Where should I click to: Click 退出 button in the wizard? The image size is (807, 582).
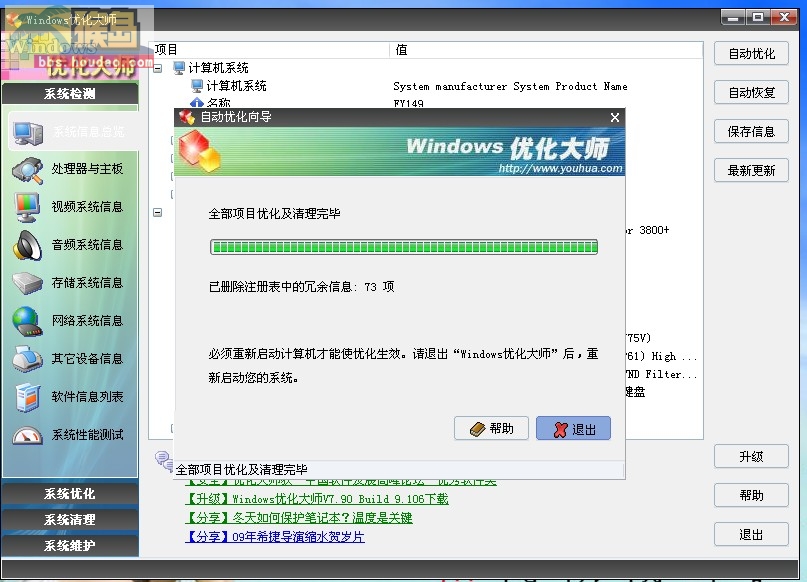pos(573,428)
